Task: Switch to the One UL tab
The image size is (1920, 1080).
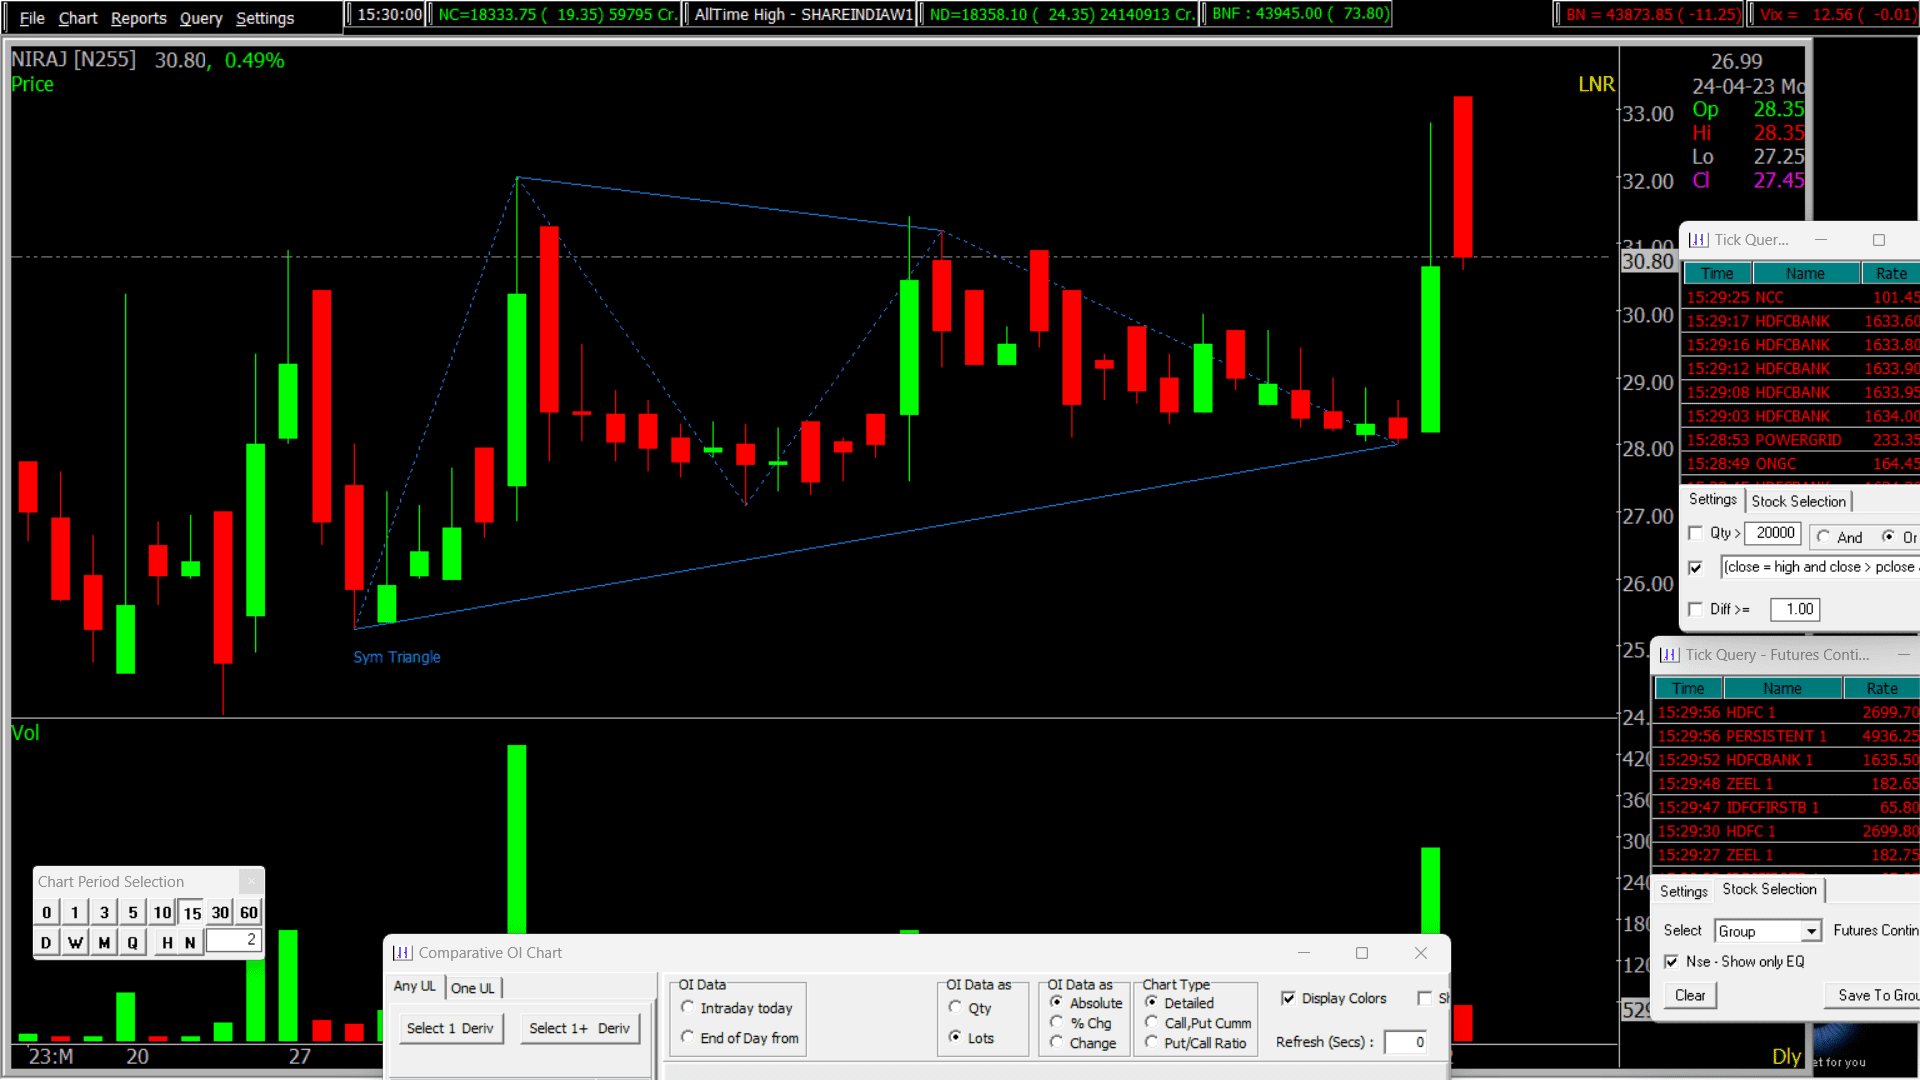Action: (x=472, y=988)
